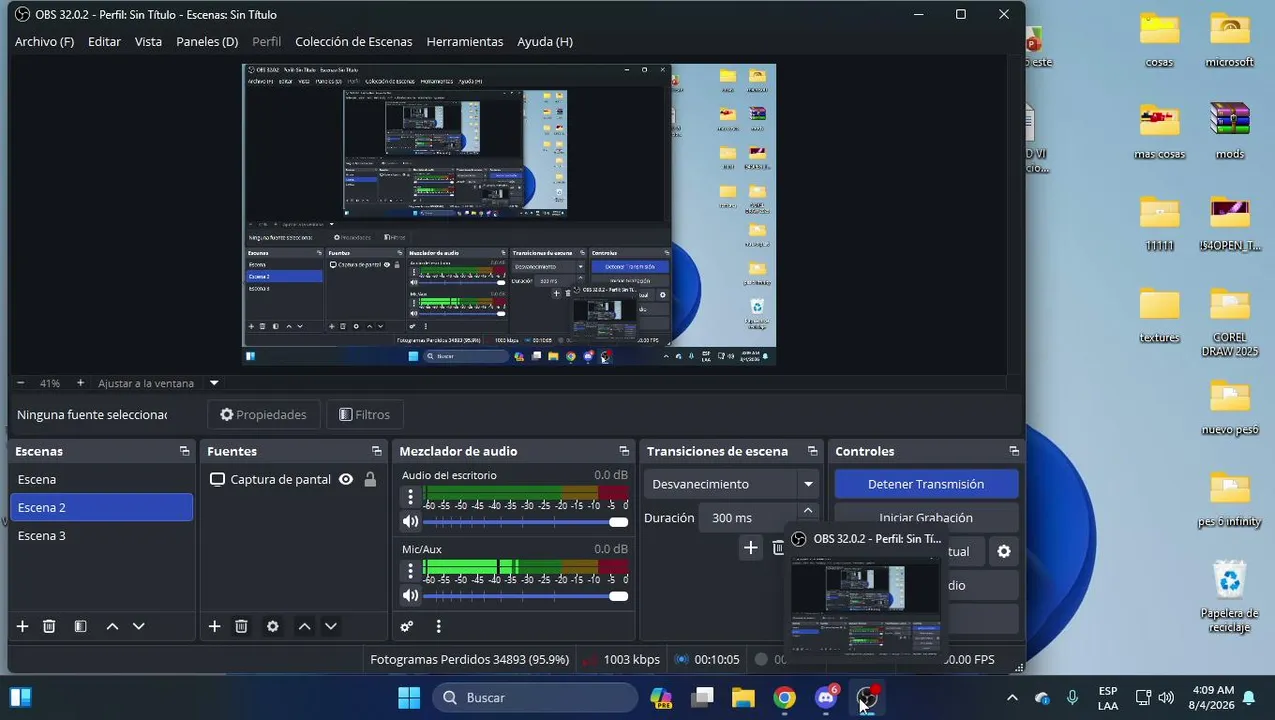
Task: Pop out the Escenas dock panel
Action: coord(184,451)
